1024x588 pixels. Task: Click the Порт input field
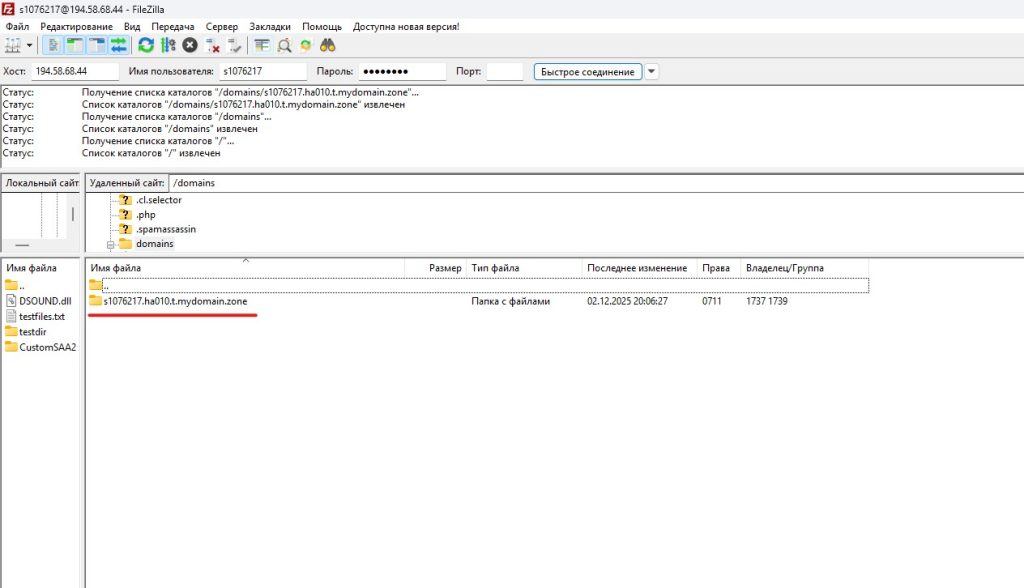coord(504,72)
